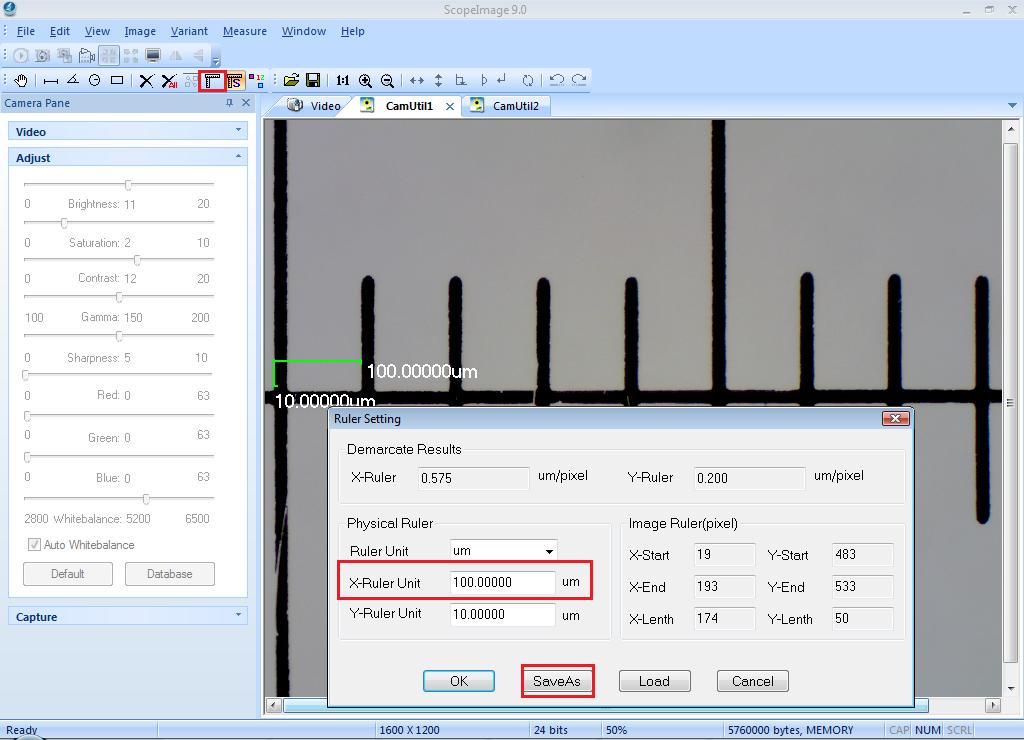Click the Load button
Viewport: 1024px width, 740px height.
point(654,681)
